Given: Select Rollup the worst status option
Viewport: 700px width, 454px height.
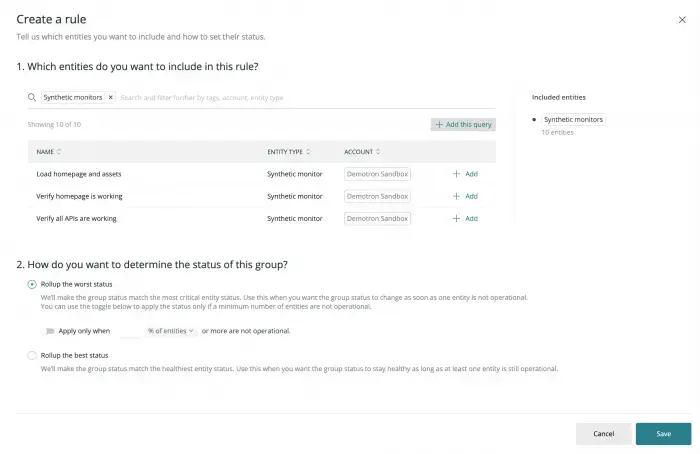Looking at the screenshot, I should click(32, 285).
